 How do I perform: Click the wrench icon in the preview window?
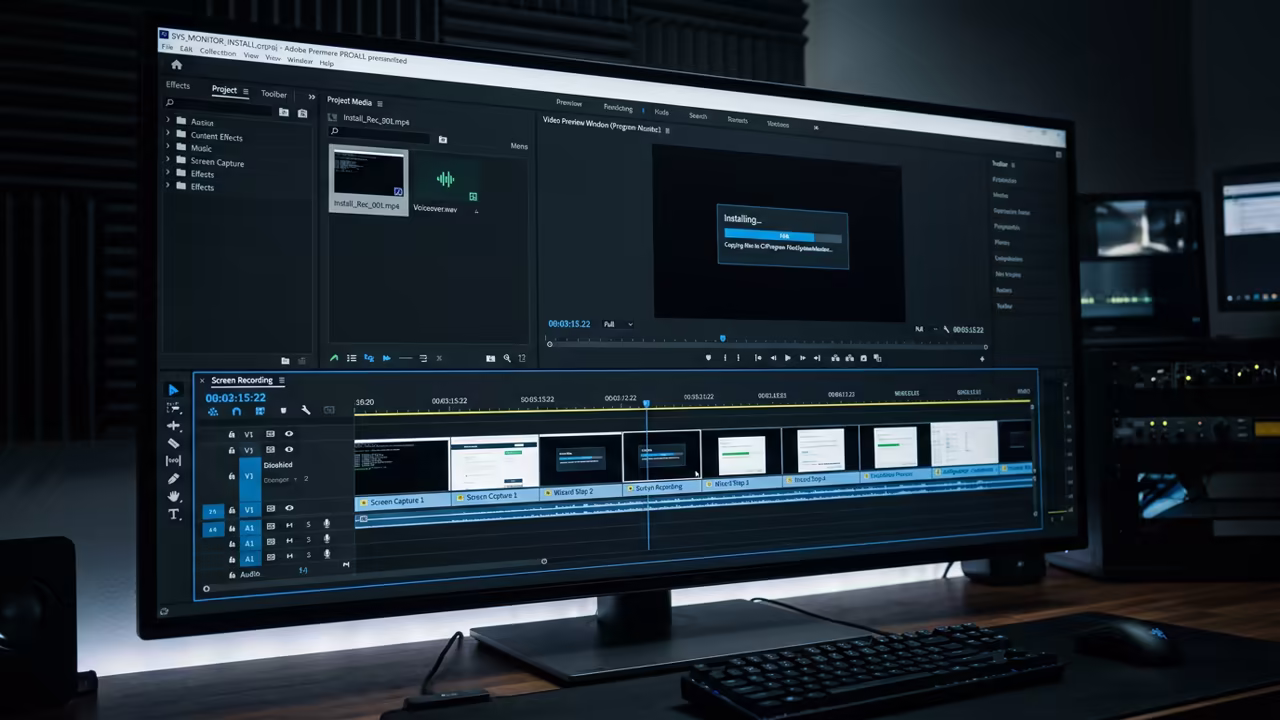[946, 329]
